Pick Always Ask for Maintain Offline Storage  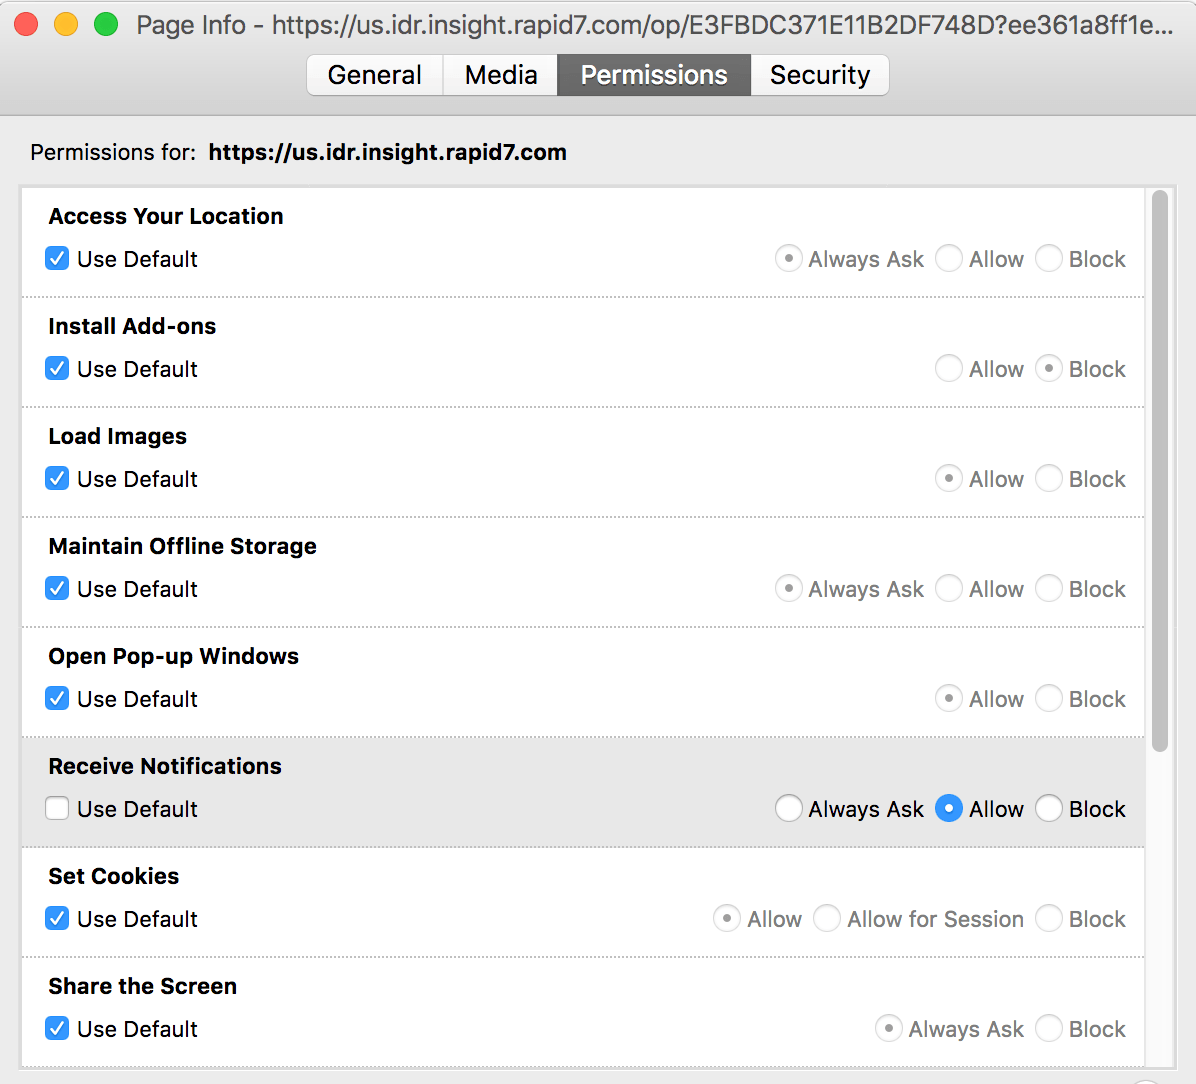(789, 588)
